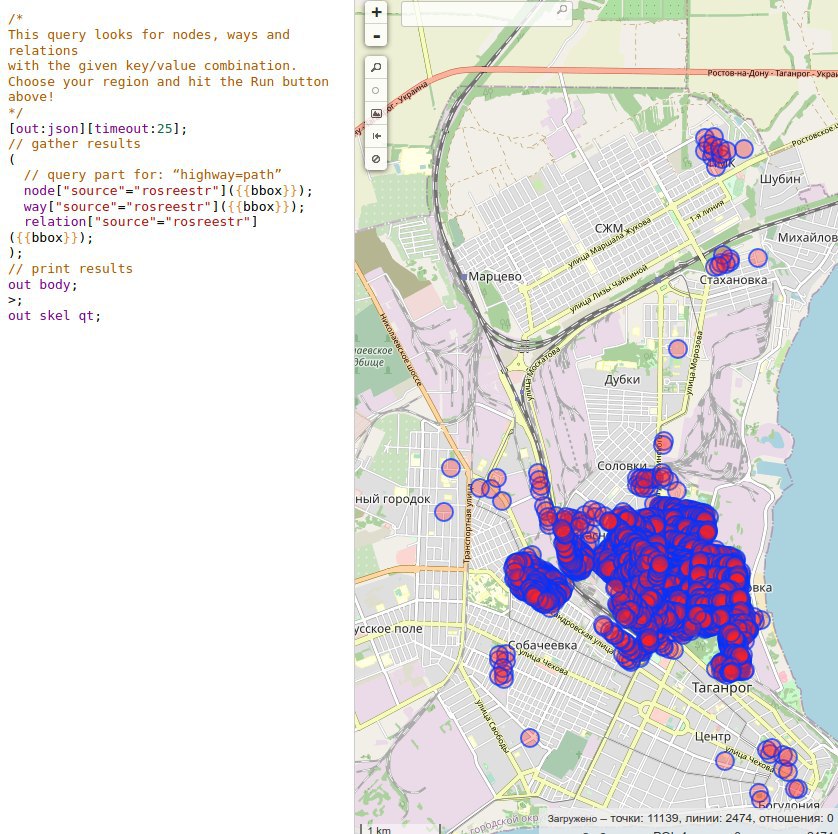Activate manual bounding box selection icon
This screenshot has height=834, width=838.
pyautogui.click(x=376, y=113)
